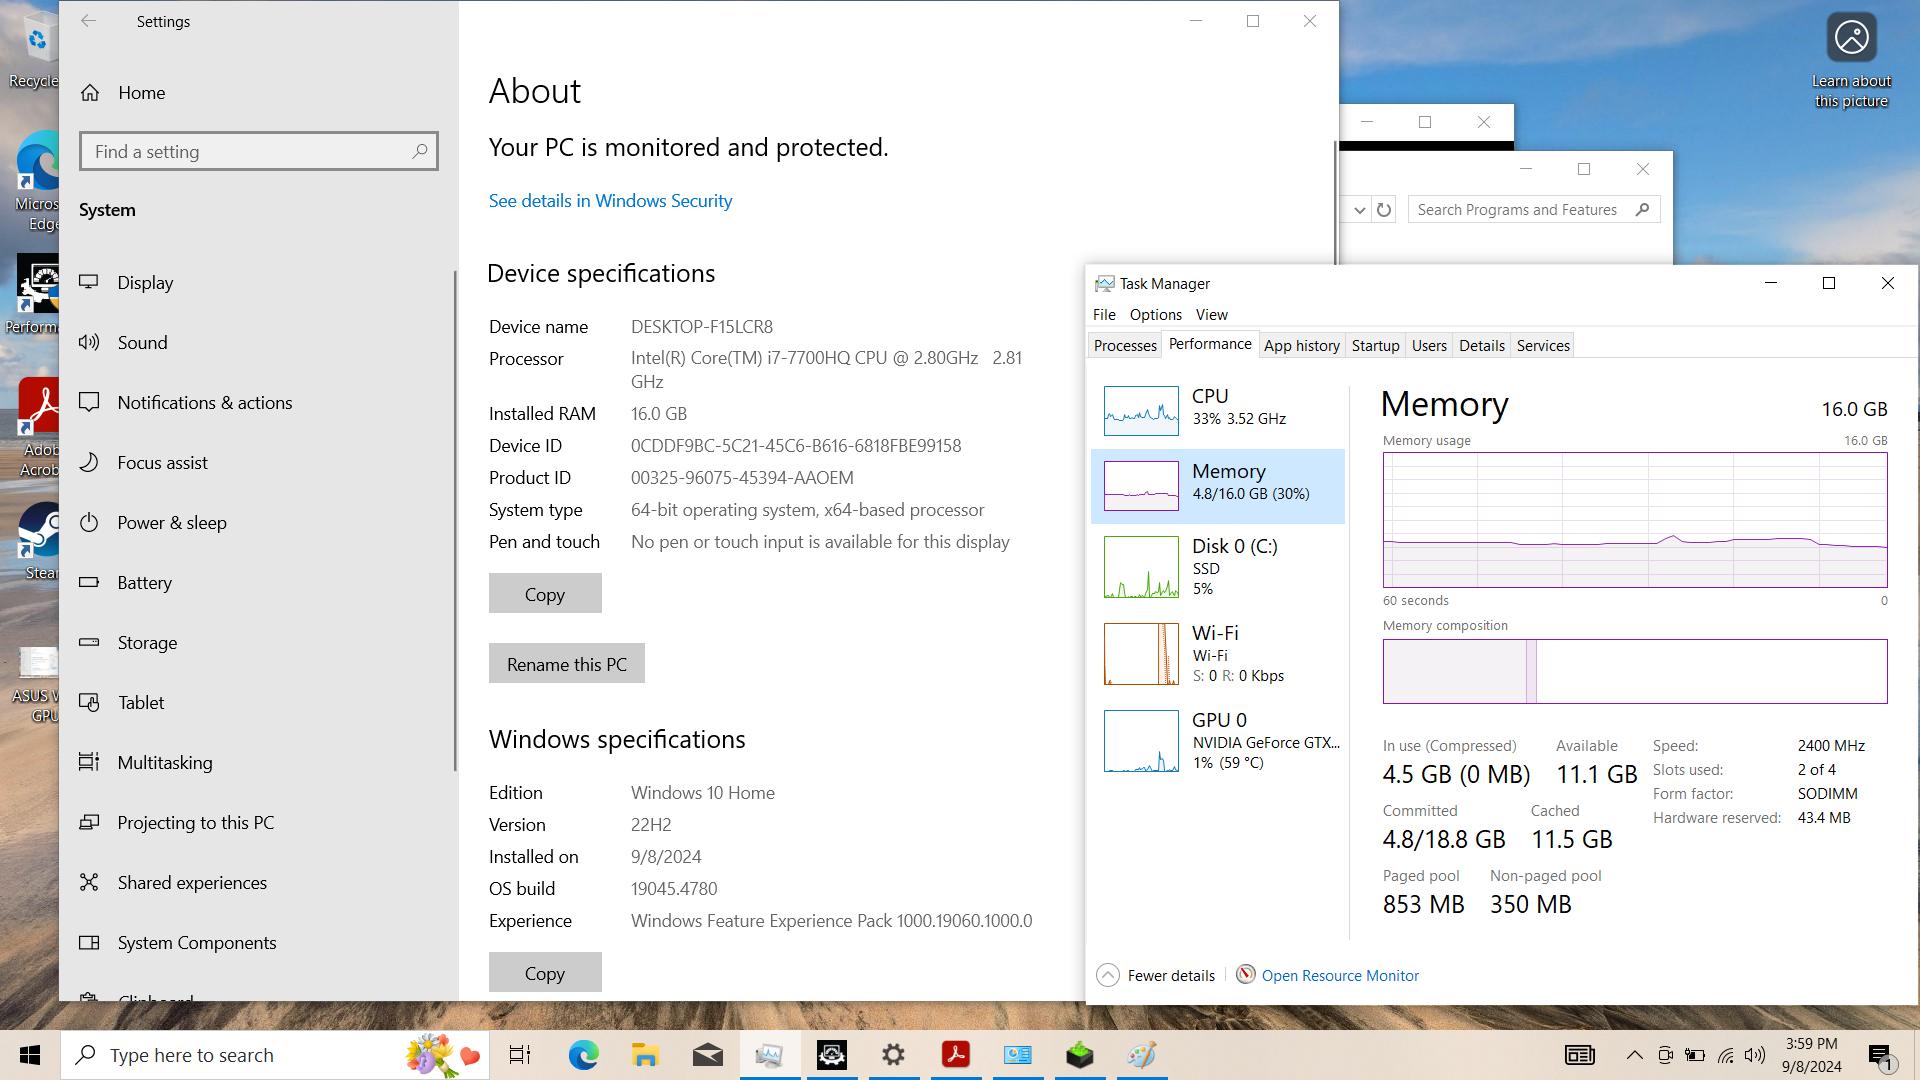Open the Steam desktop shortcut
The image size is (1920, 1080).
(40, 541)
